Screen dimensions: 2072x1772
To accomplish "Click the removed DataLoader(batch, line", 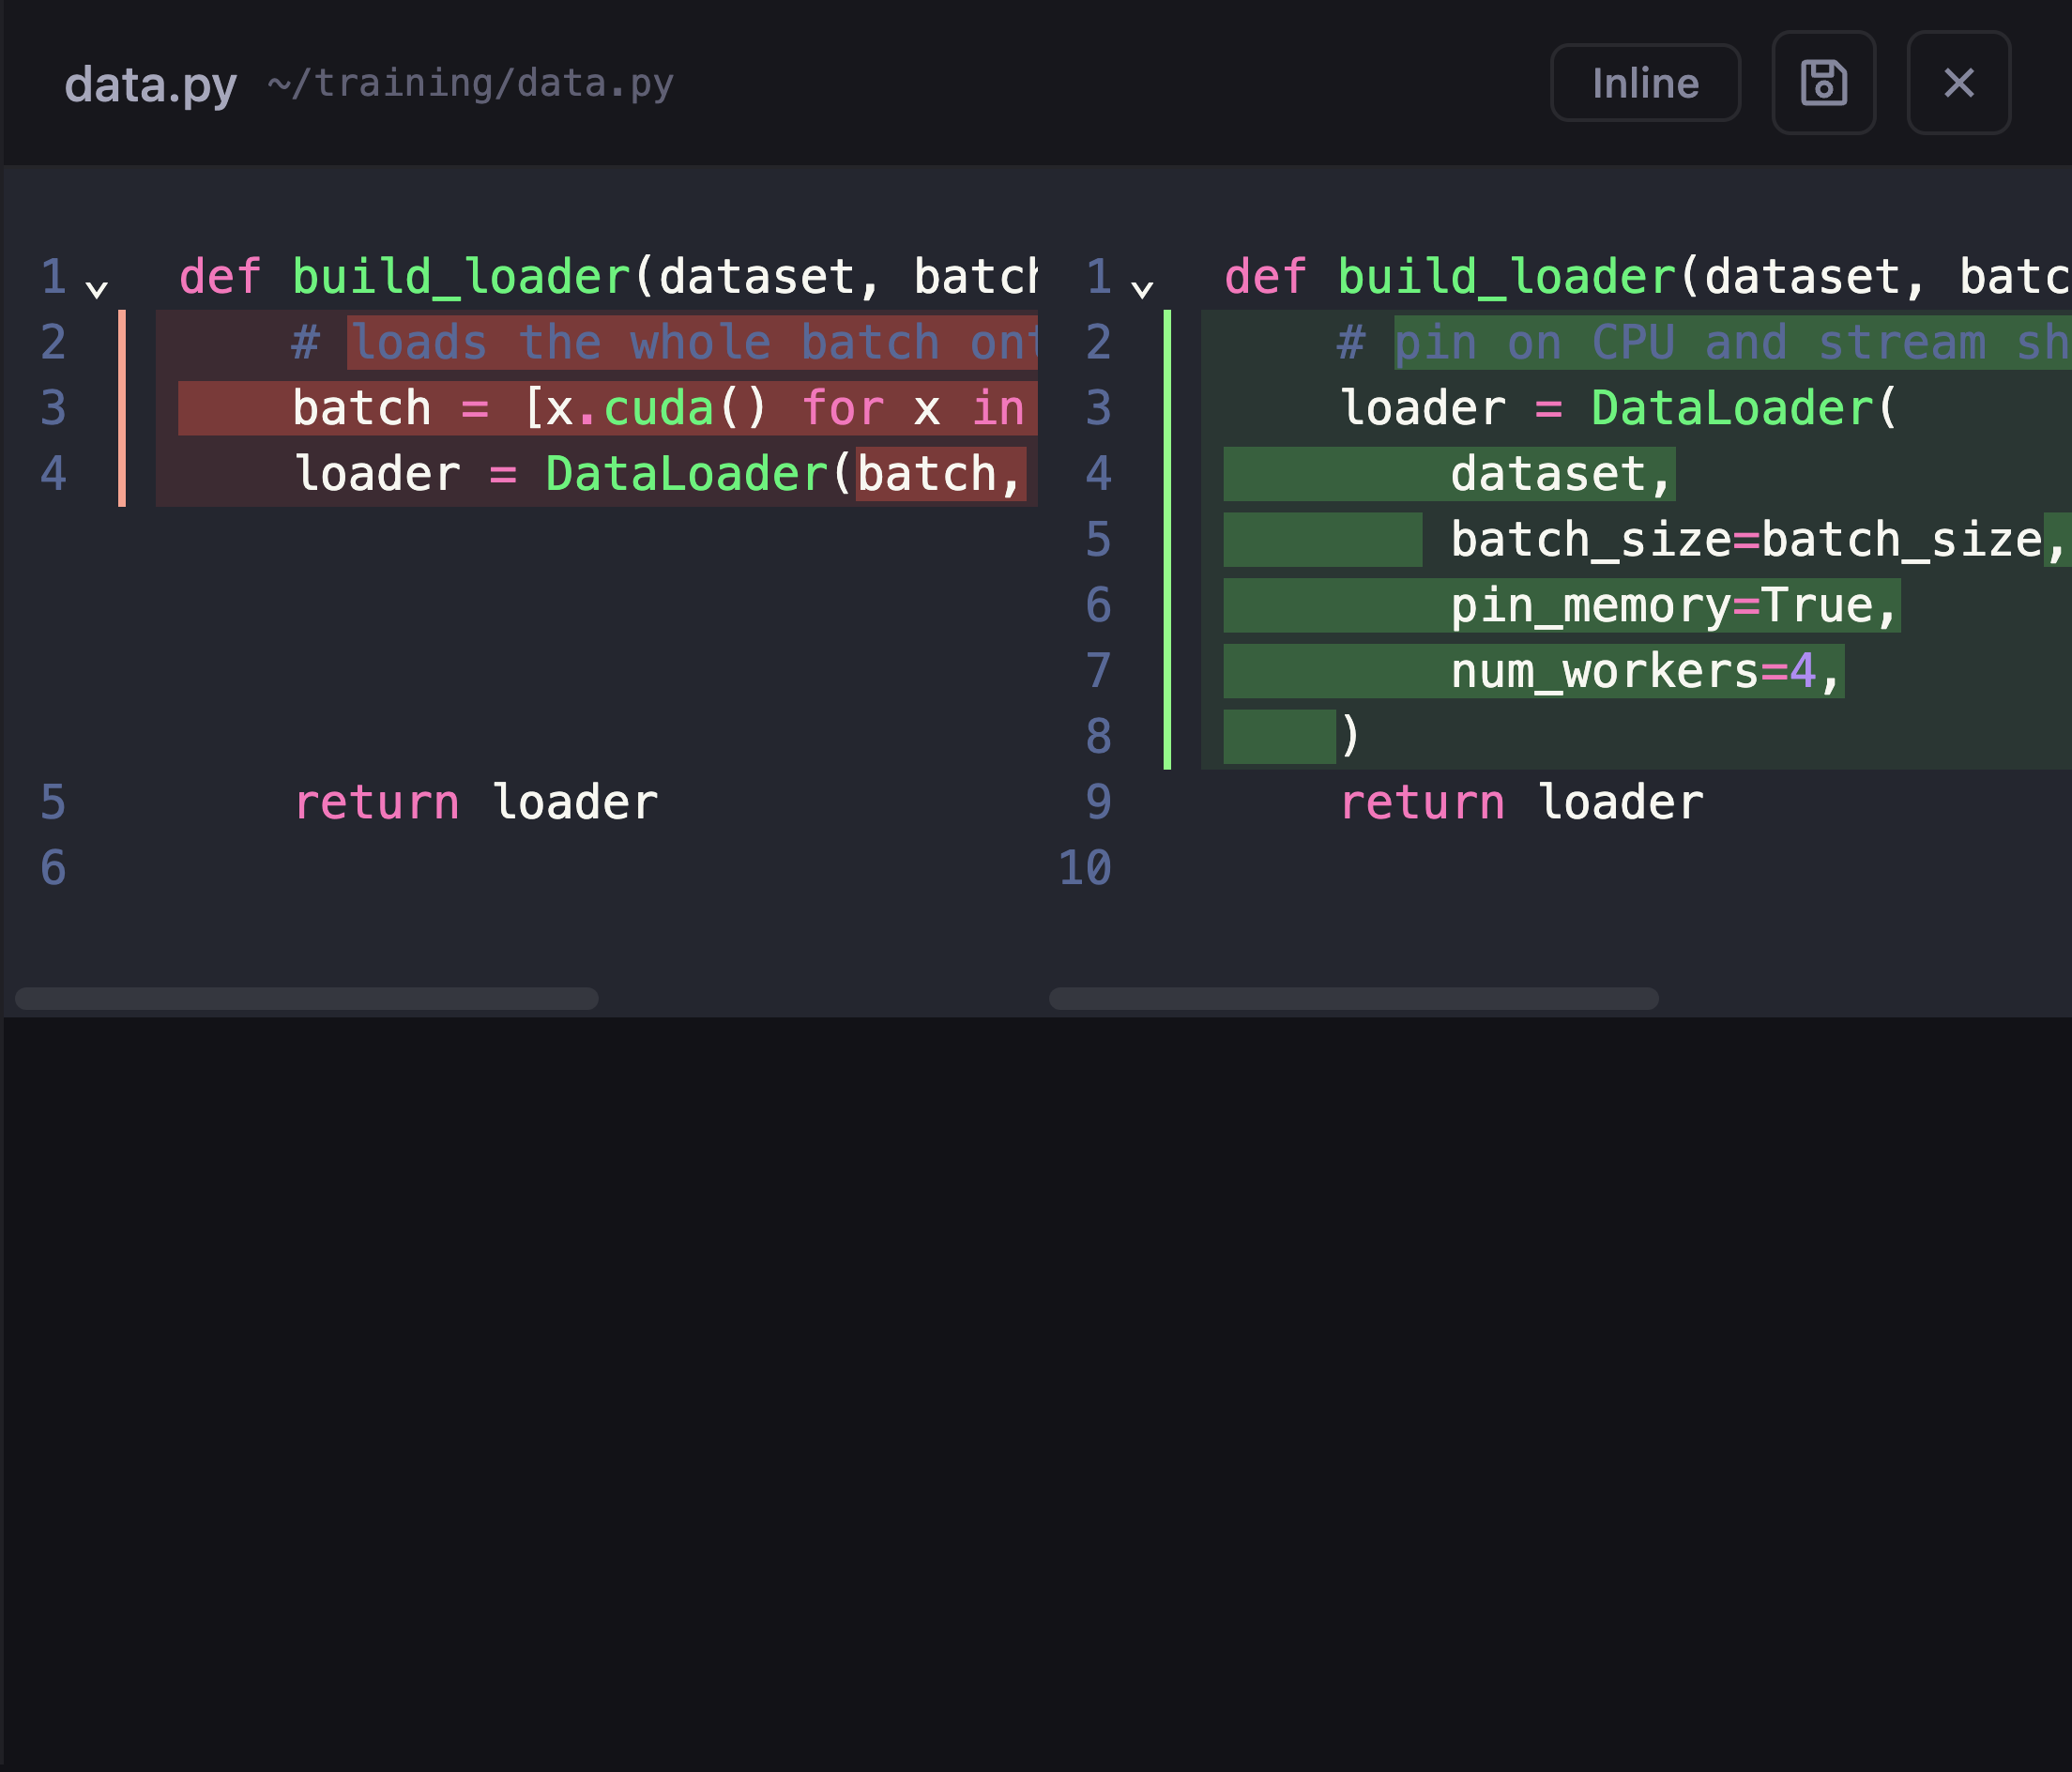I will pyautogui.click(x=660, y=474).
